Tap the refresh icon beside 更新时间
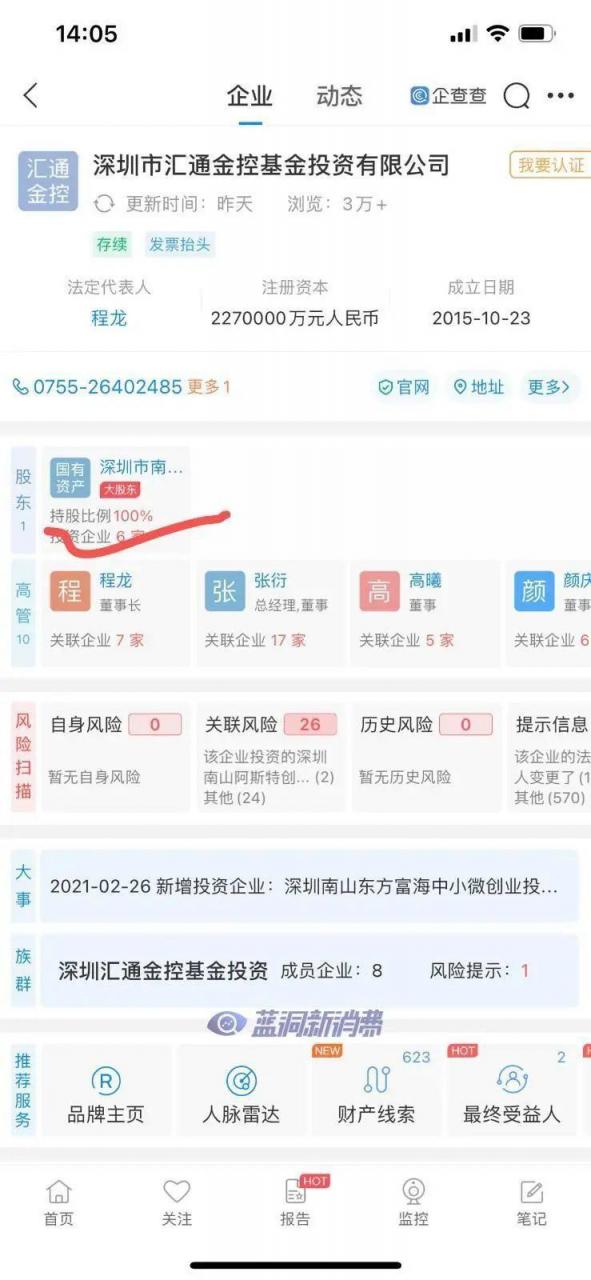The width and height of the screenshot is (591, 1280). point(104,204)
